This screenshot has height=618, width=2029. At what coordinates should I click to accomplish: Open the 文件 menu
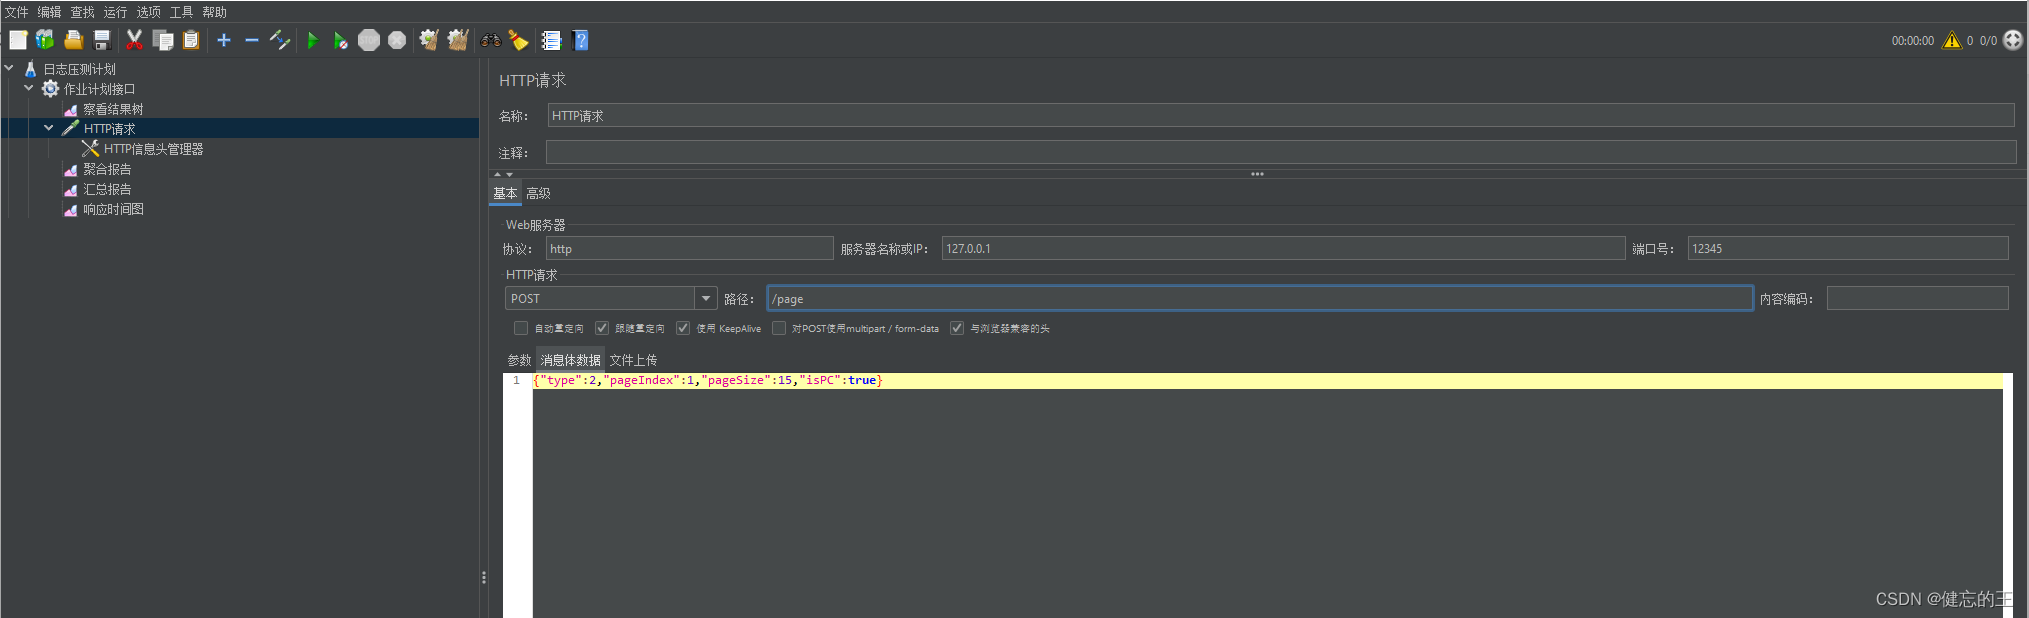[x=17, y=12]
